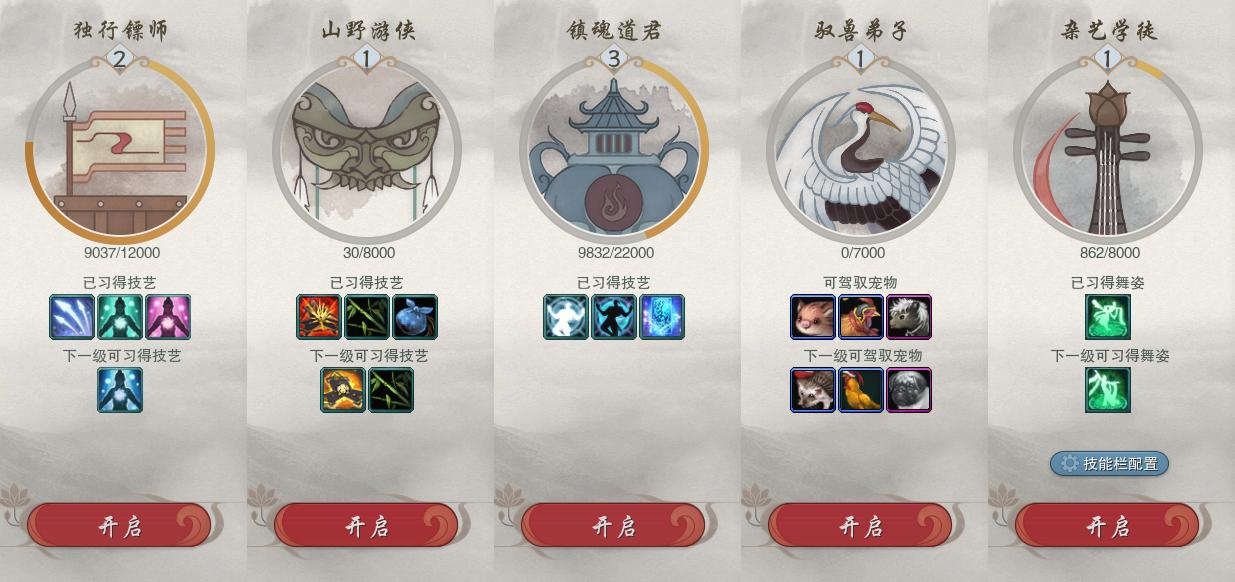Click the blue slash skill icon under 独行镖师
The width and height of the screenshot is (1235, 582).
(72, 317)
